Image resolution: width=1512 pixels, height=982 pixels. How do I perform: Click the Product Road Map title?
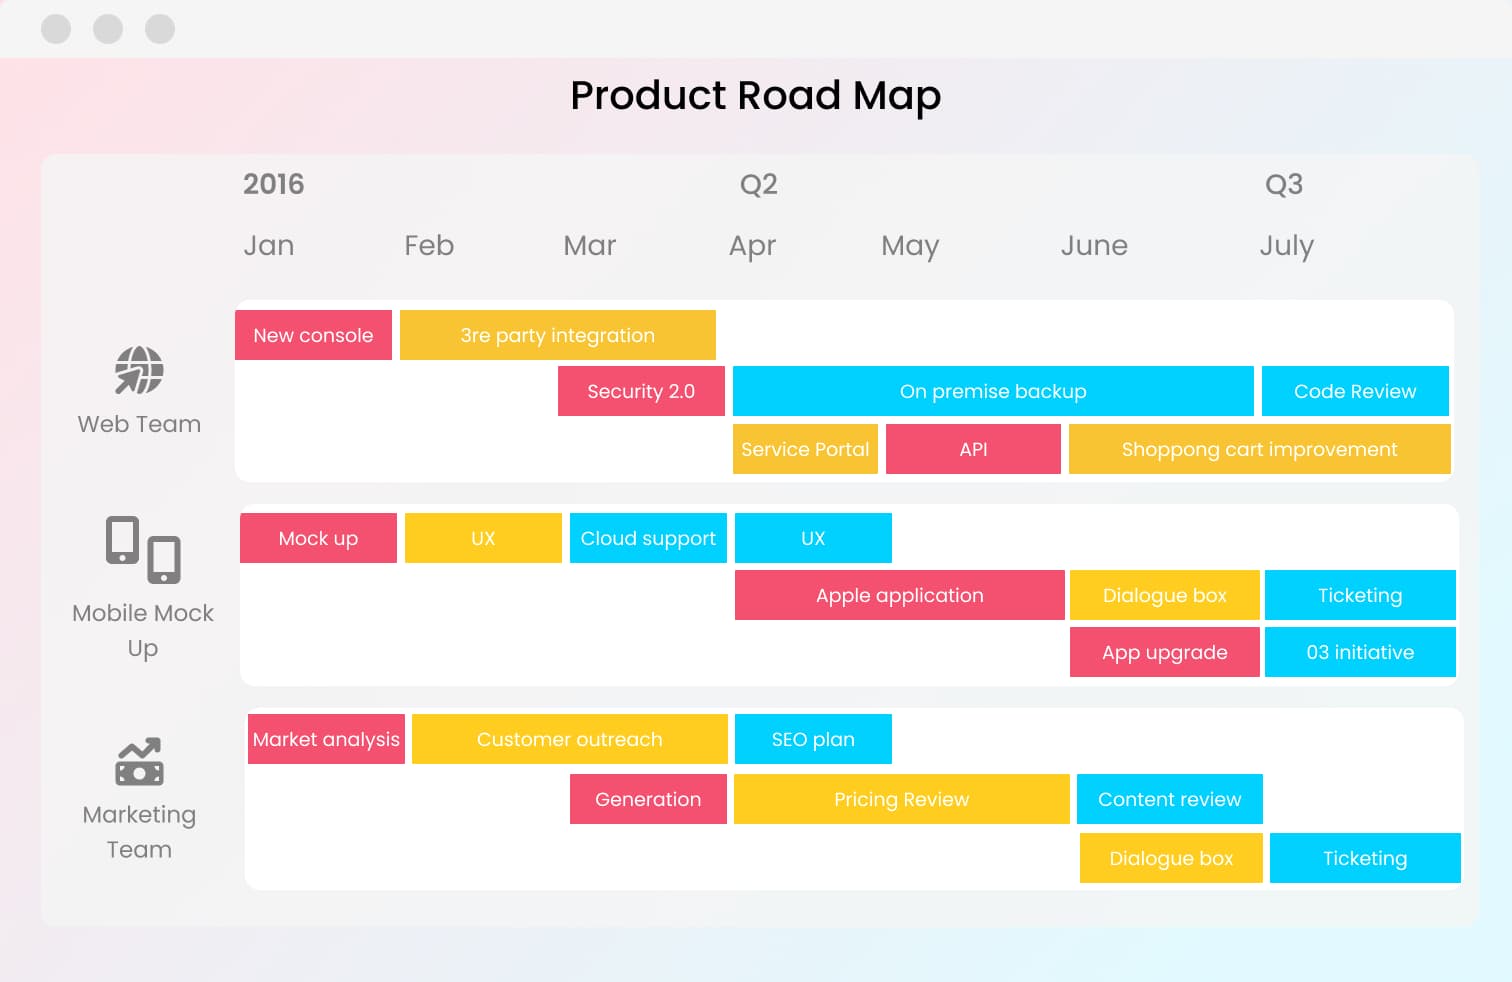pyautogui.click(x=755, y=95)
